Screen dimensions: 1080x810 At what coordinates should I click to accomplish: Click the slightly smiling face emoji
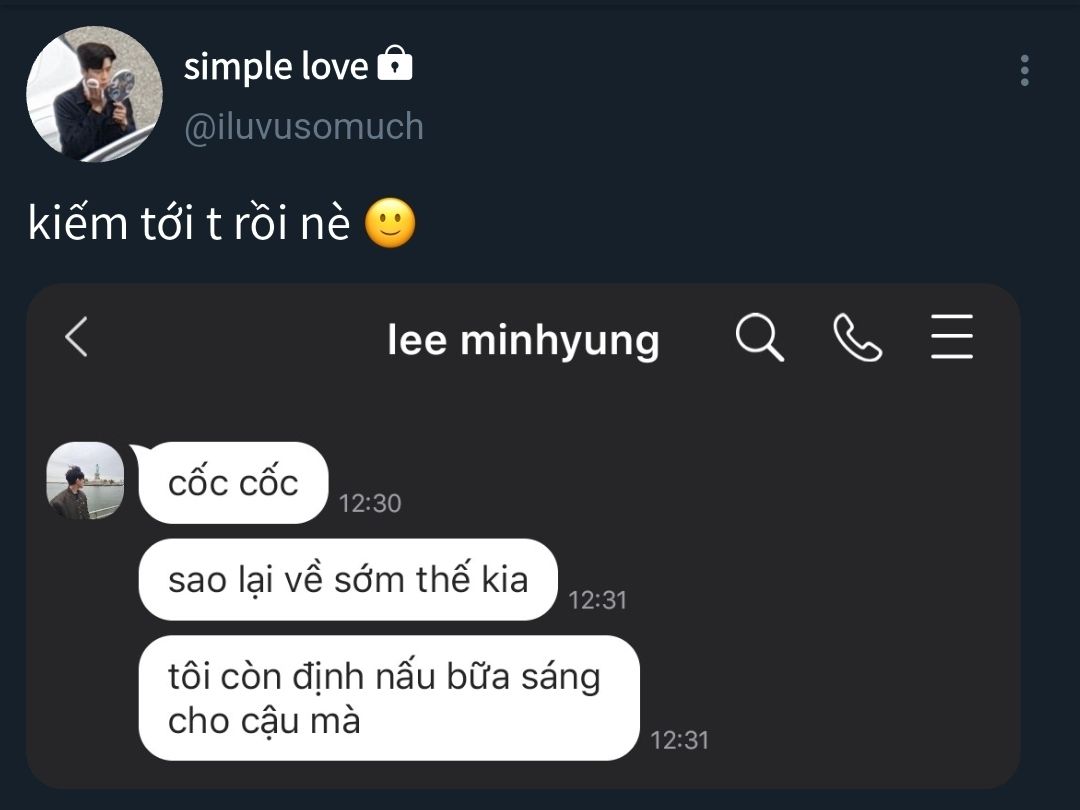click(x=389, y=224)
